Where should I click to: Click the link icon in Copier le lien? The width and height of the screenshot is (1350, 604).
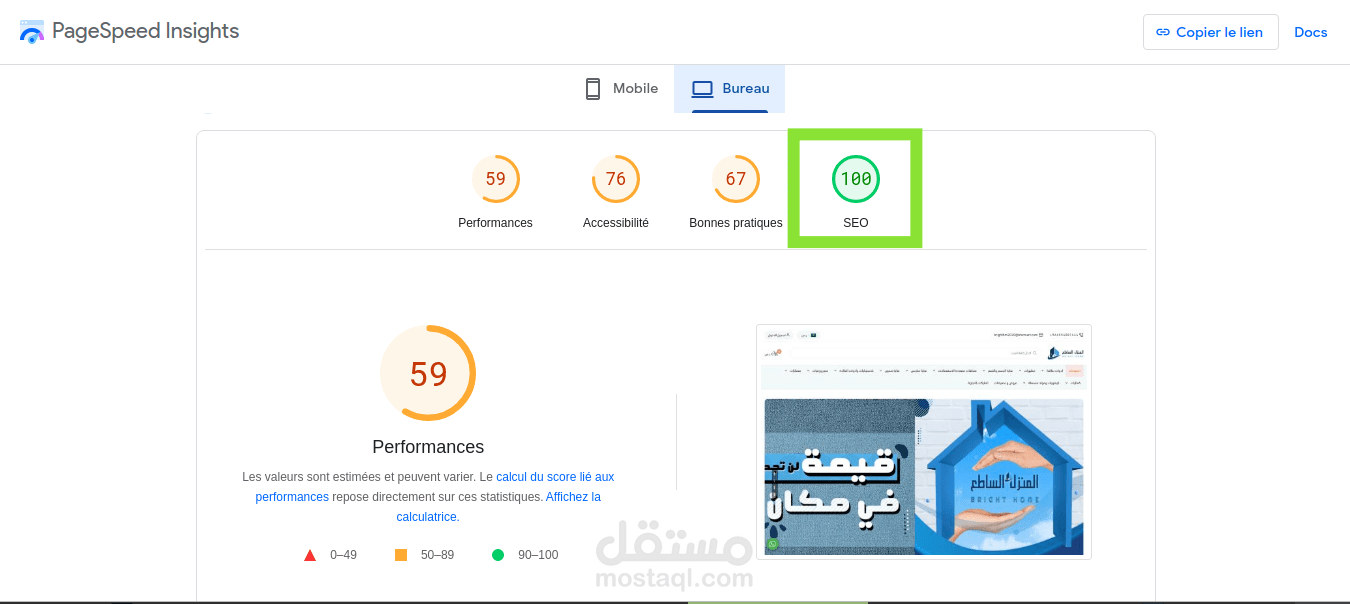(x=1163, y=32)
